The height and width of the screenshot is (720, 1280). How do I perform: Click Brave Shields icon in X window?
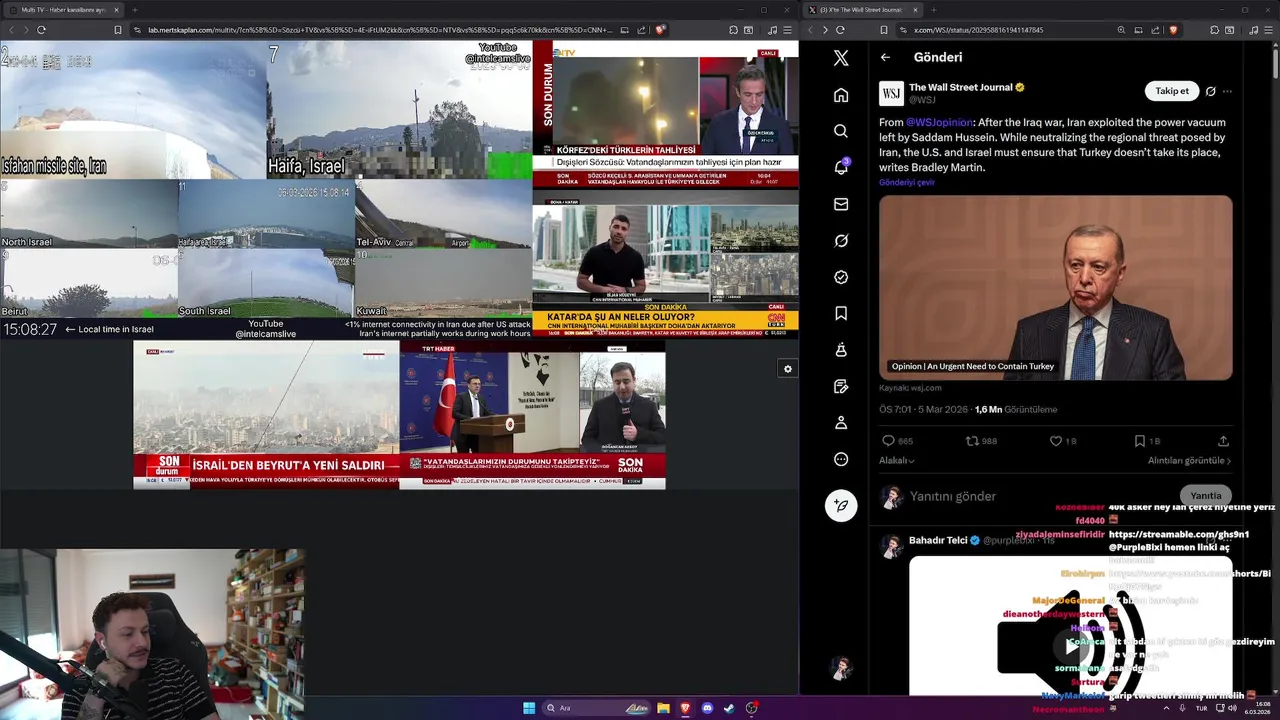1173,30
